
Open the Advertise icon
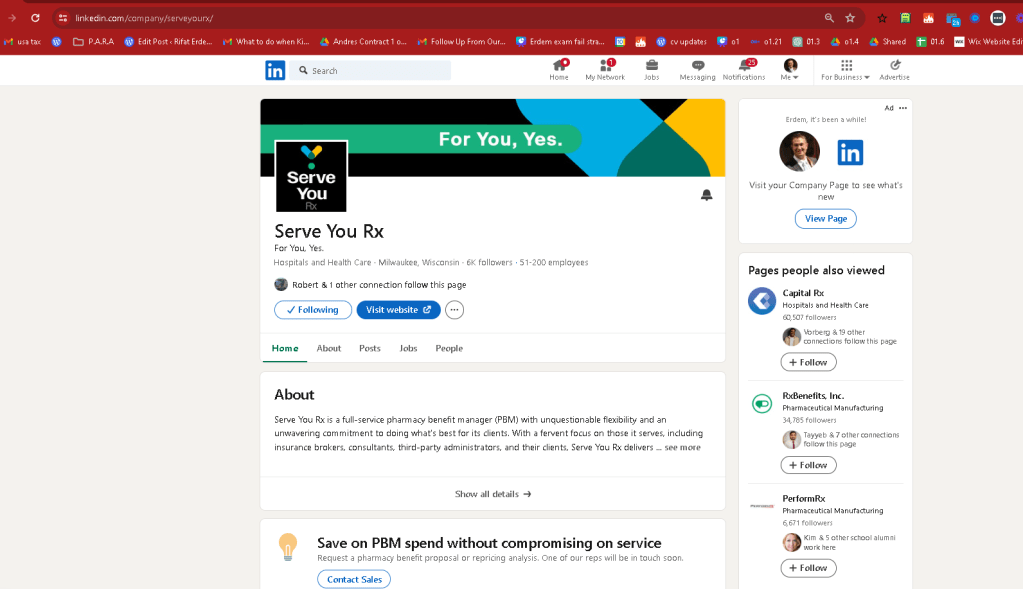(894, 70)
